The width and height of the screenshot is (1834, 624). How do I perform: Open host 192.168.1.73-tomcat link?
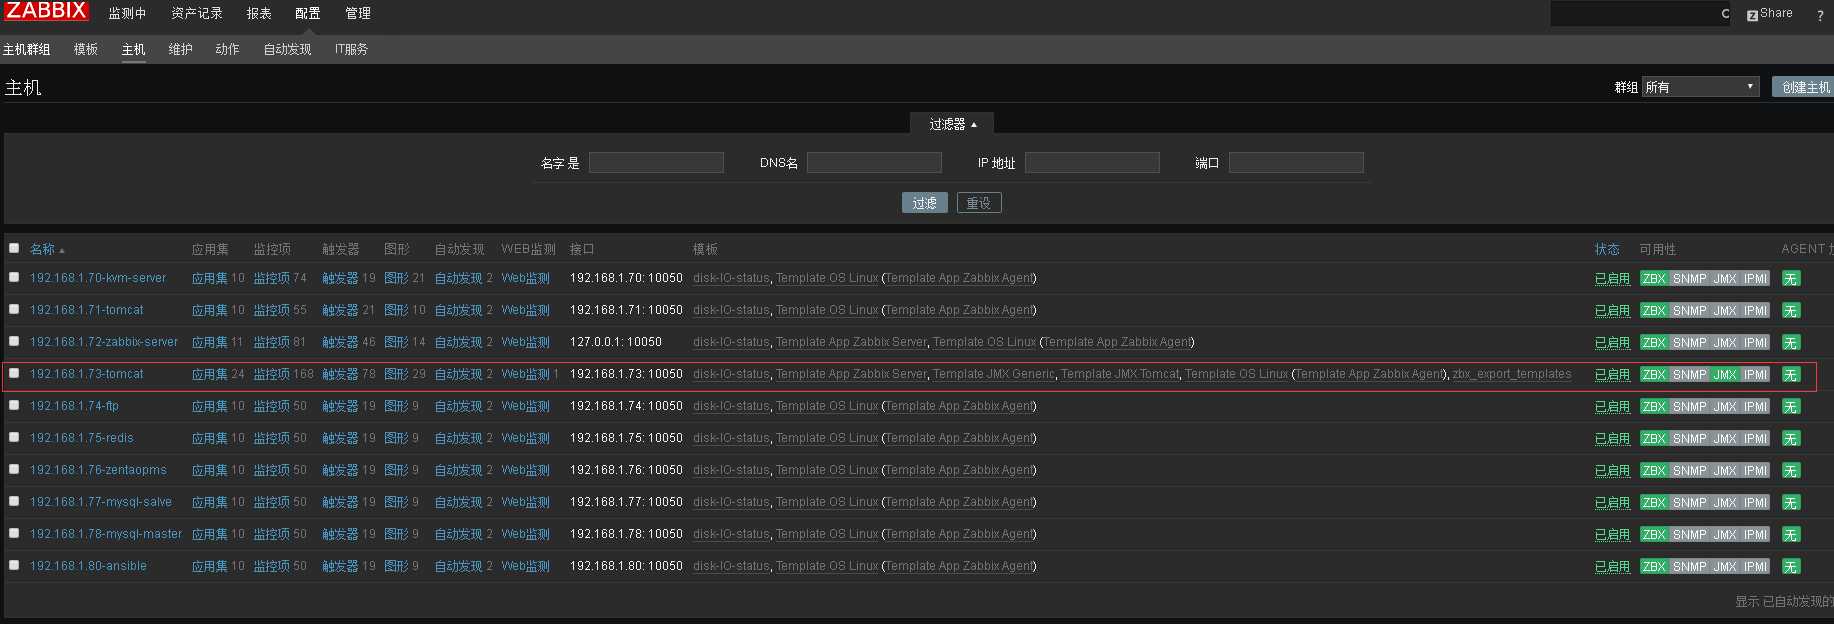(87, 374)
